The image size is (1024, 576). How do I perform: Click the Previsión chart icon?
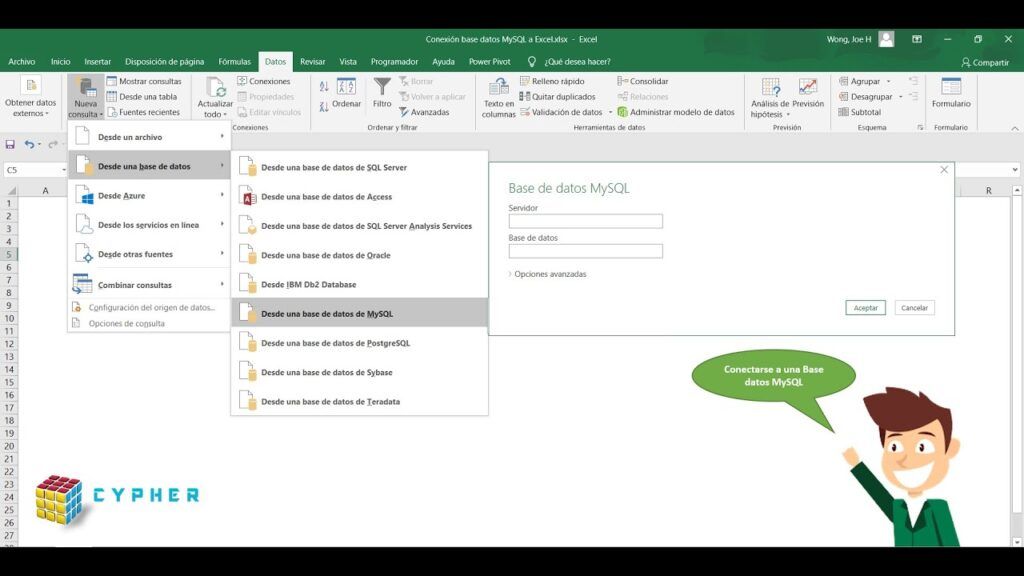[808, 86]
